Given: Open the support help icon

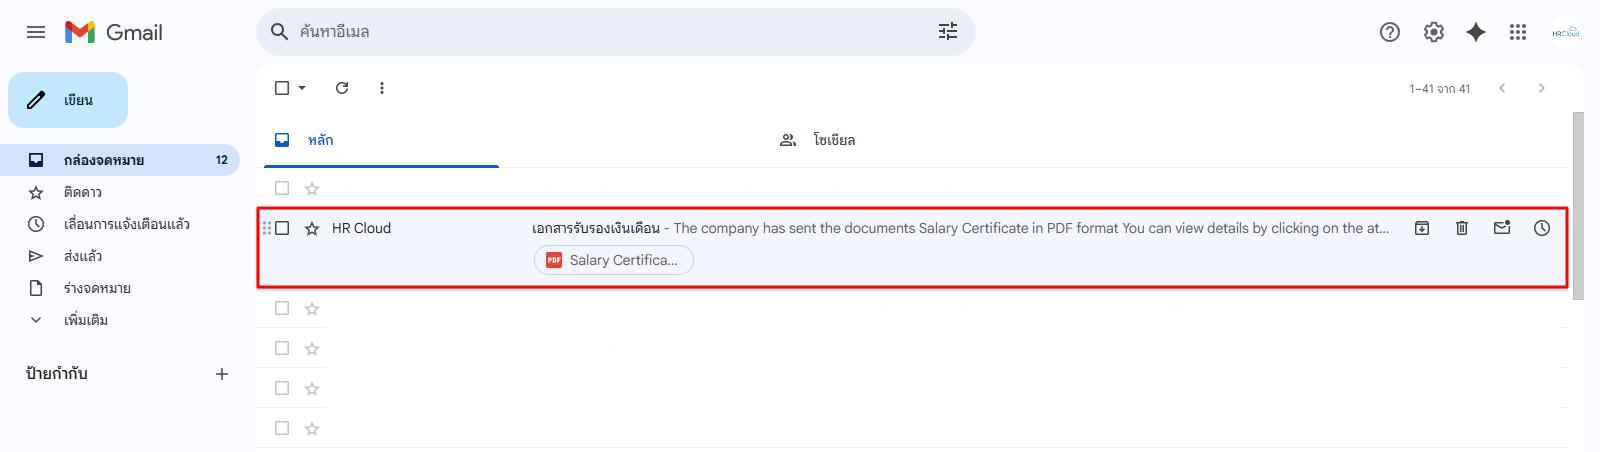Looking at the screenshot, I should pyautogui.click(x=1390, y=32).
